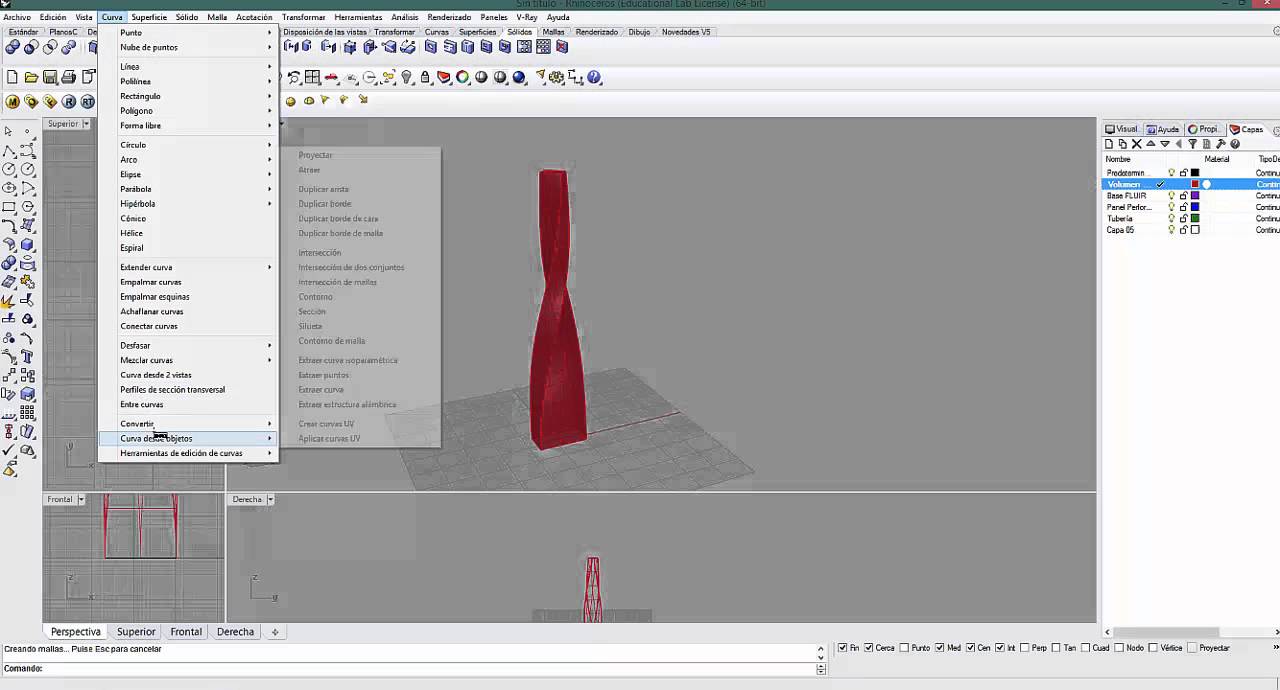The width and height of the screenshot is (1280, 690).
Task: Click the round RT button icon
Action: tap(87, 102)
